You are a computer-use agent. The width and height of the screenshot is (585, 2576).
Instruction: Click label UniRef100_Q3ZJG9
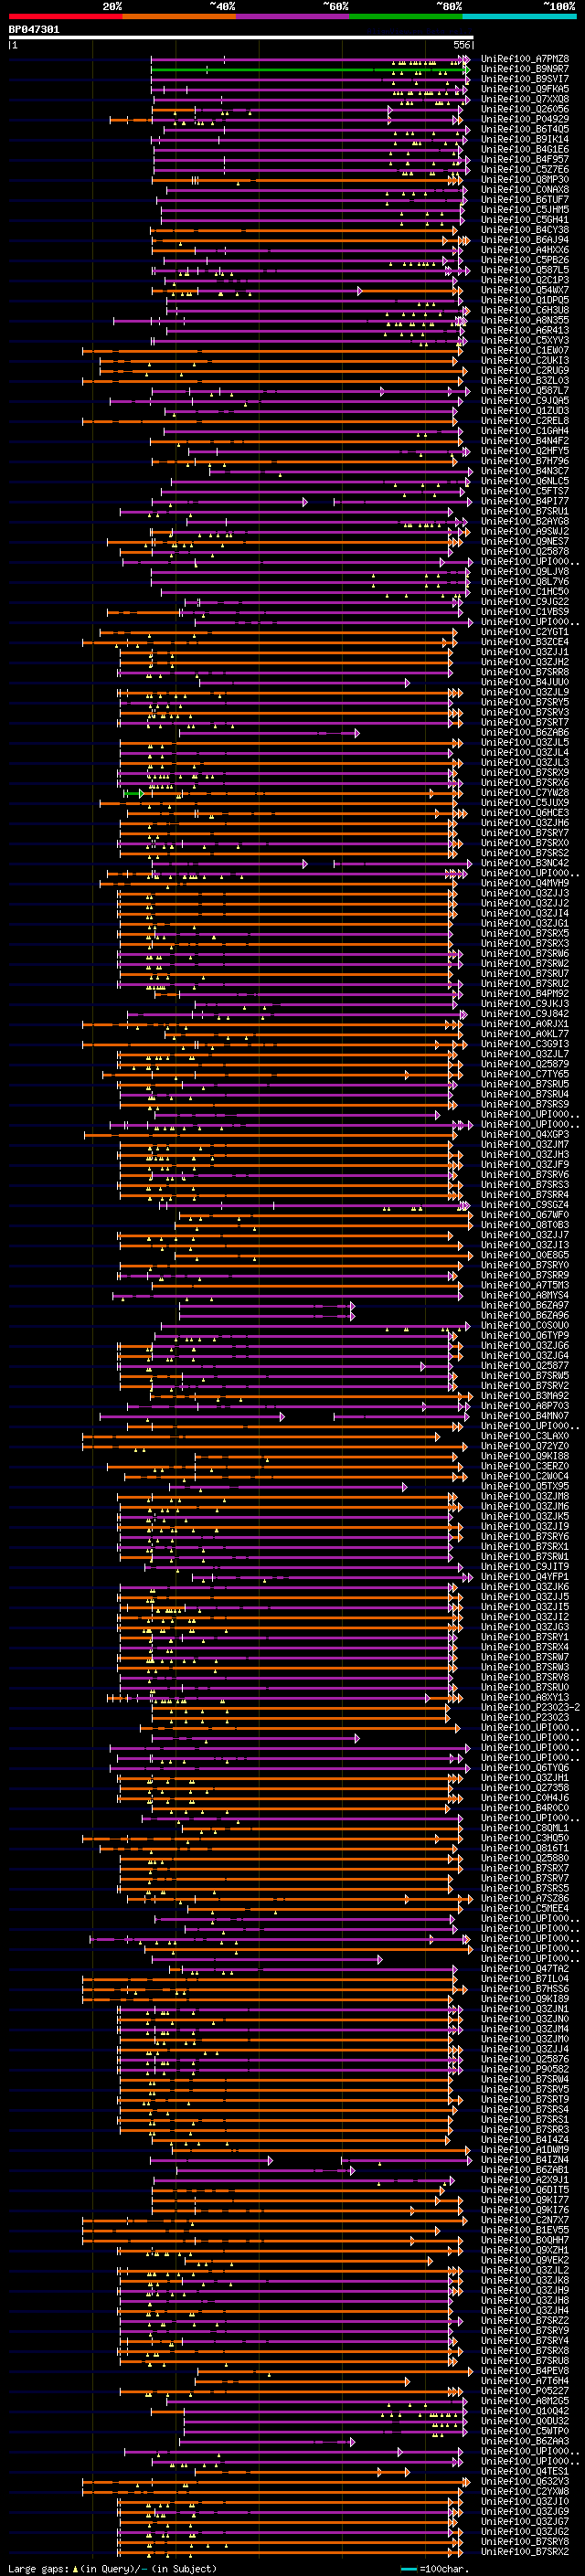point(525,2510)
